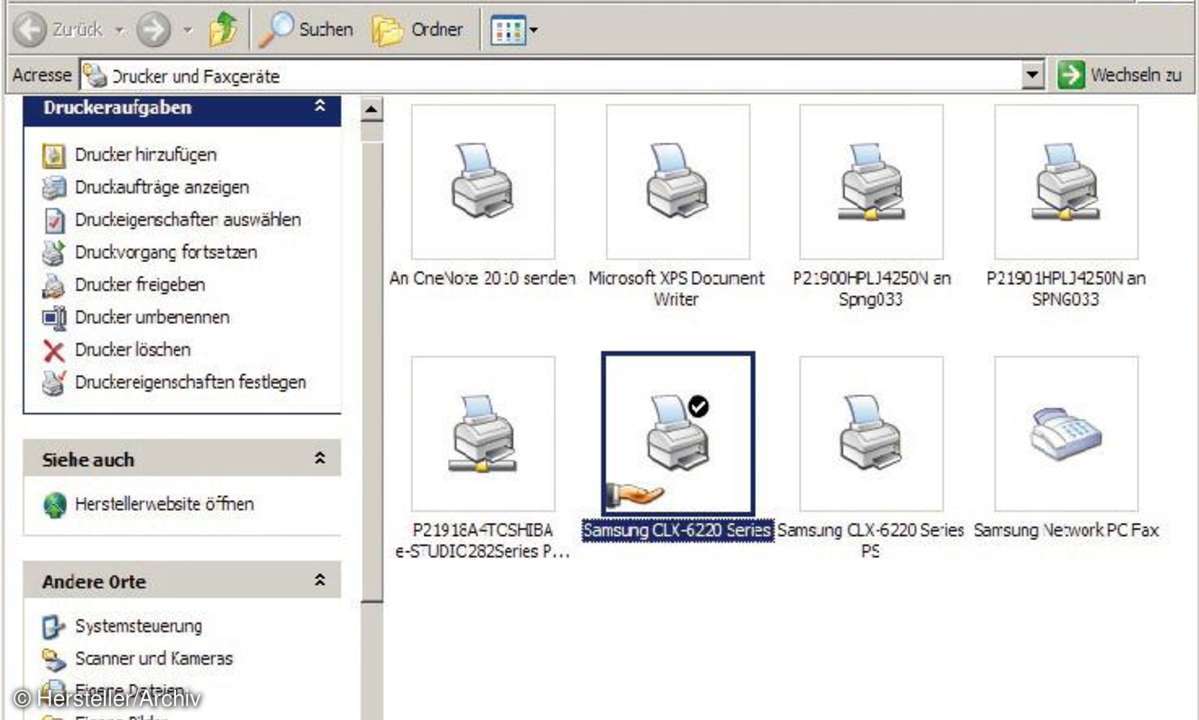Click the Microsoft XPS Document Writer label
Viewport: 1199px width, 720px height.
pyautogui.click(x=677, y=289)
